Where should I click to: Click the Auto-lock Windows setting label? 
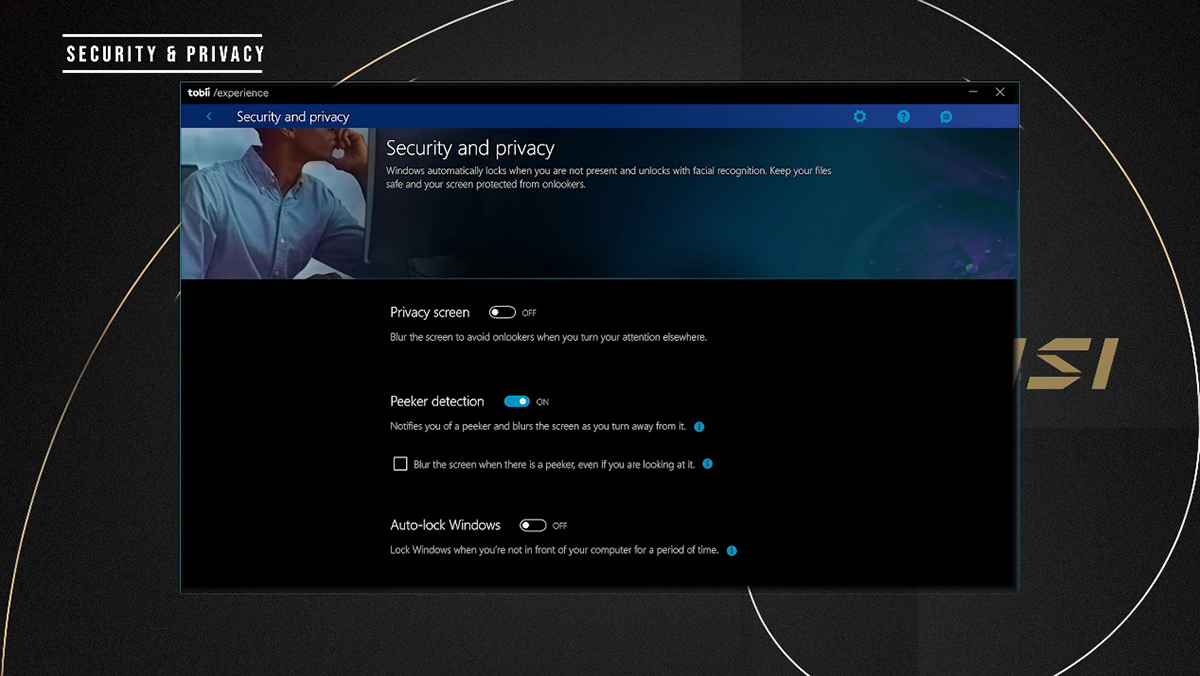445,525
